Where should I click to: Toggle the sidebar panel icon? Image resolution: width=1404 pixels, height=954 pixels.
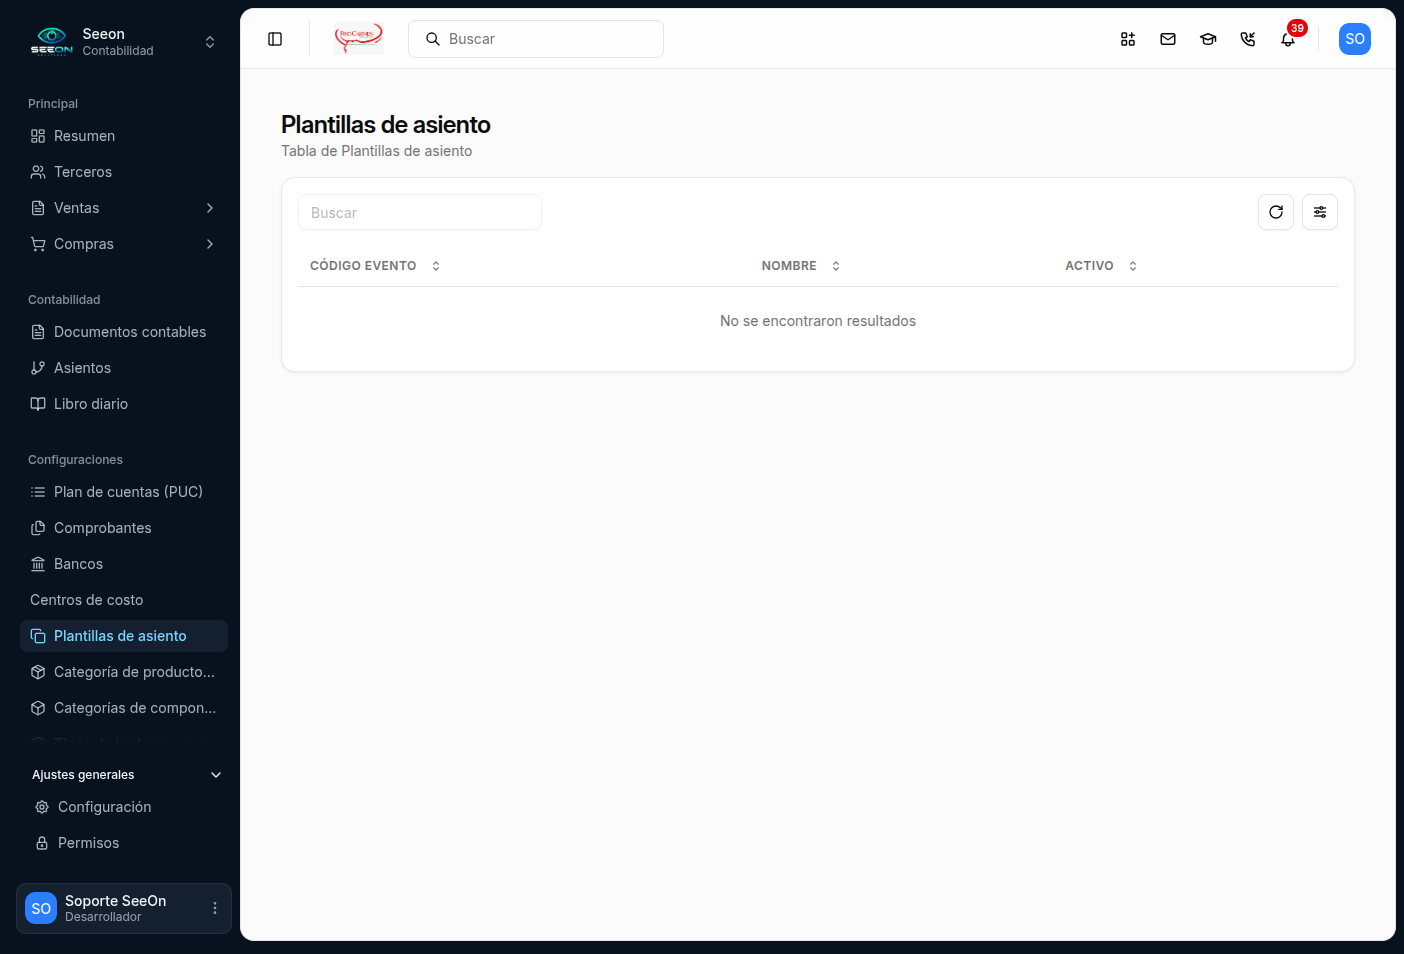click(275, 39)
